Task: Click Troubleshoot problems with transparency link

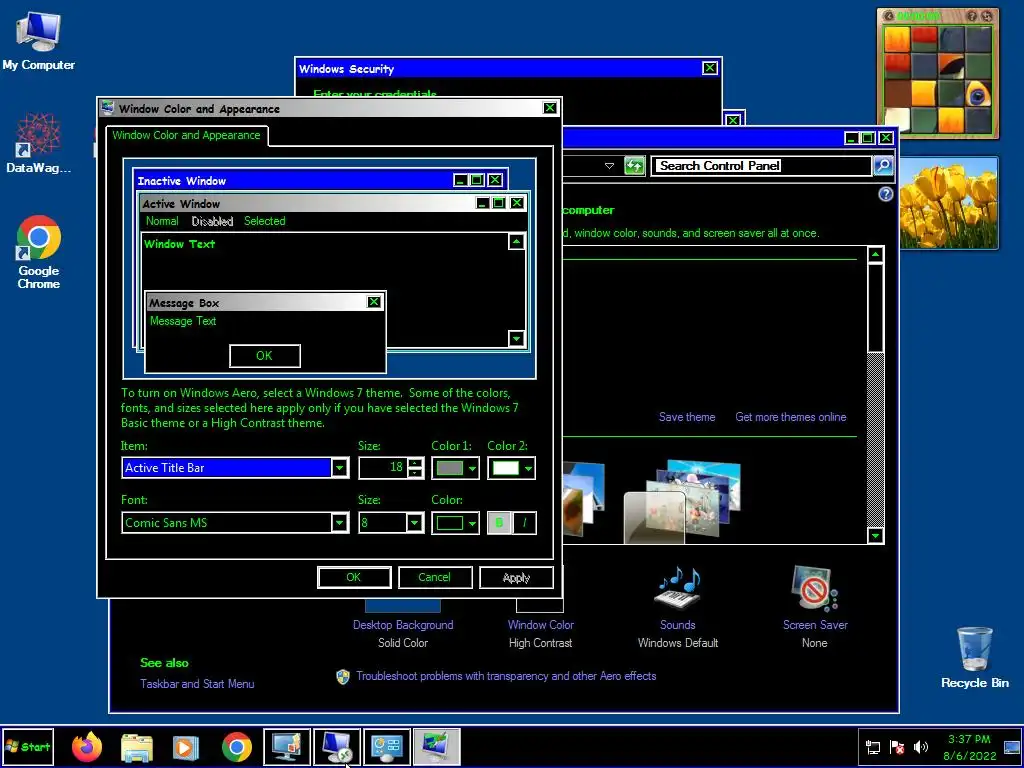Action: 506,676
